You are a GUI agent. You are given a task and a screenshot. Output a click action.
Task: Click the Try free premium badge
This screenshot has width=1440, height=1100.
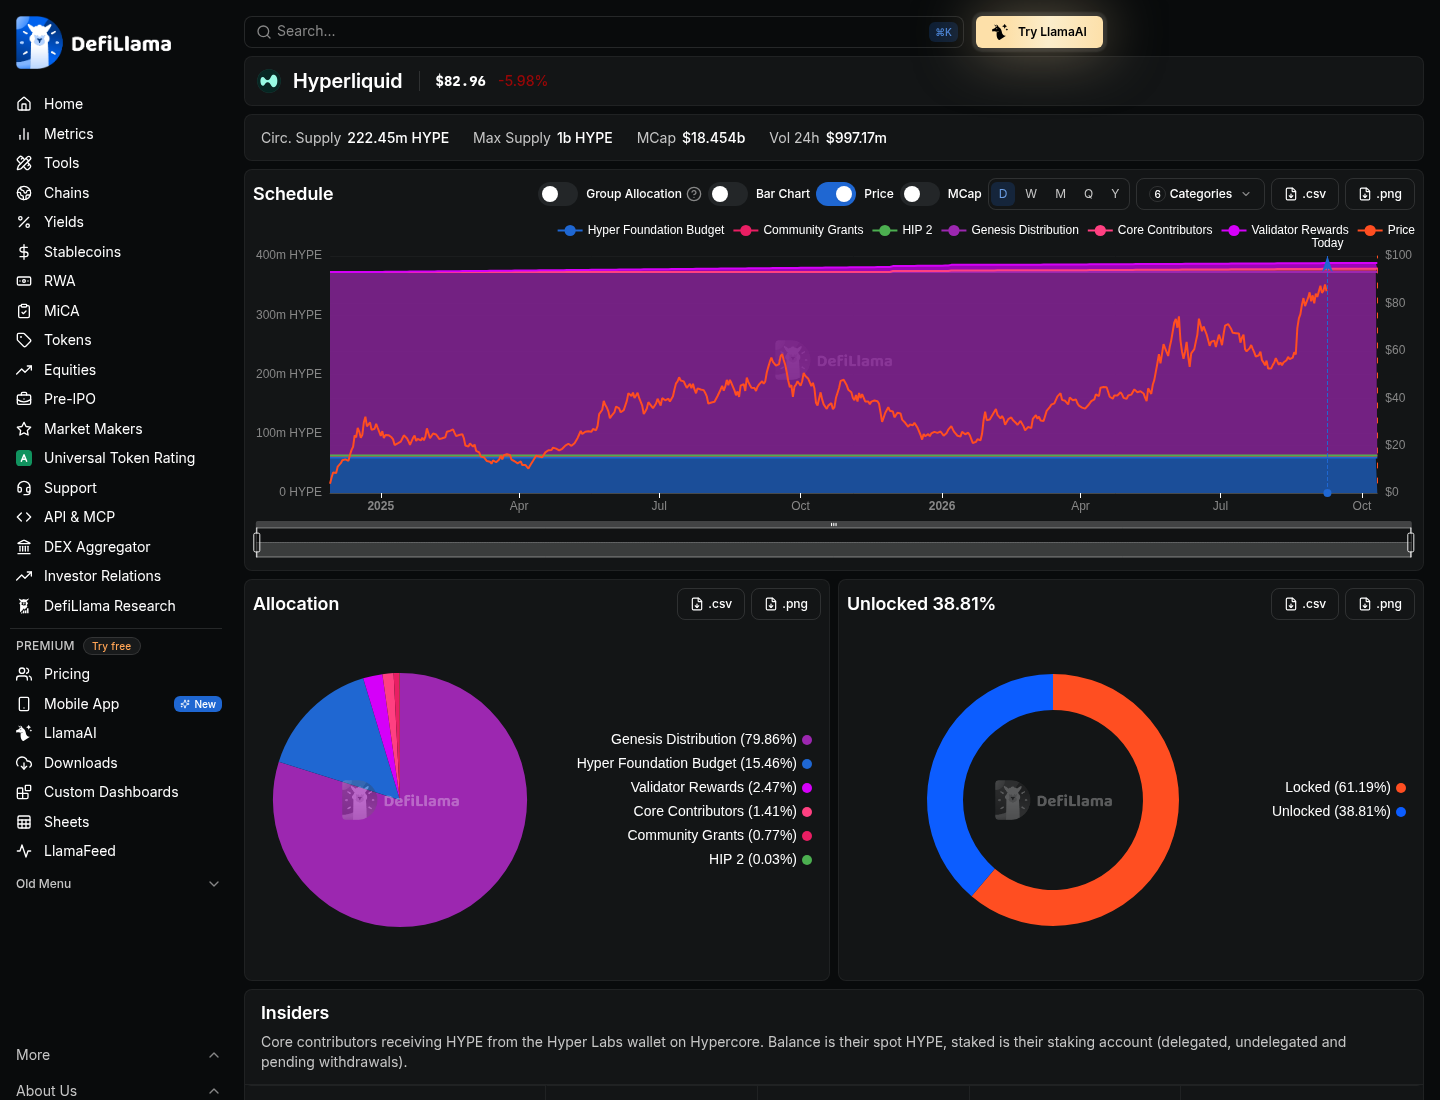point(112,646)
